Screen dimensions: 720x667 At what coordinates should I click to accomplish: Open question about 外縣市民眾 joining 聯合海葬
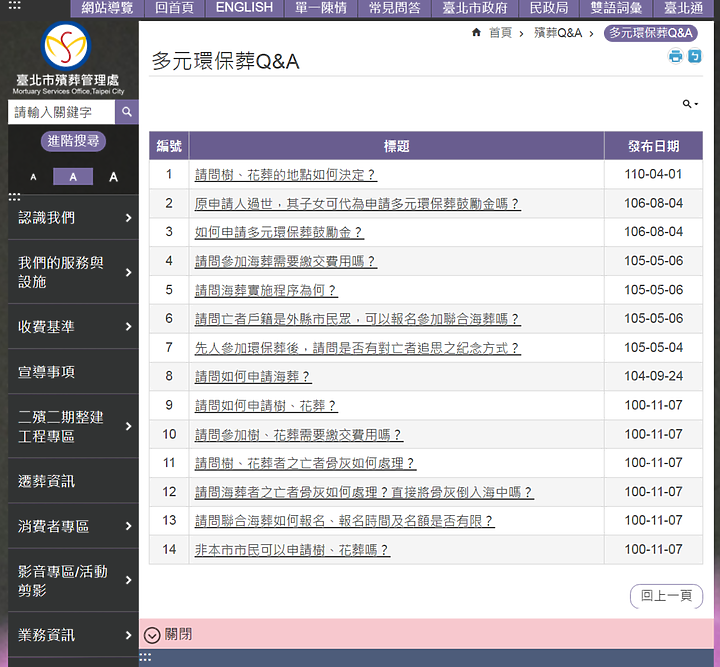pos(358,319)
